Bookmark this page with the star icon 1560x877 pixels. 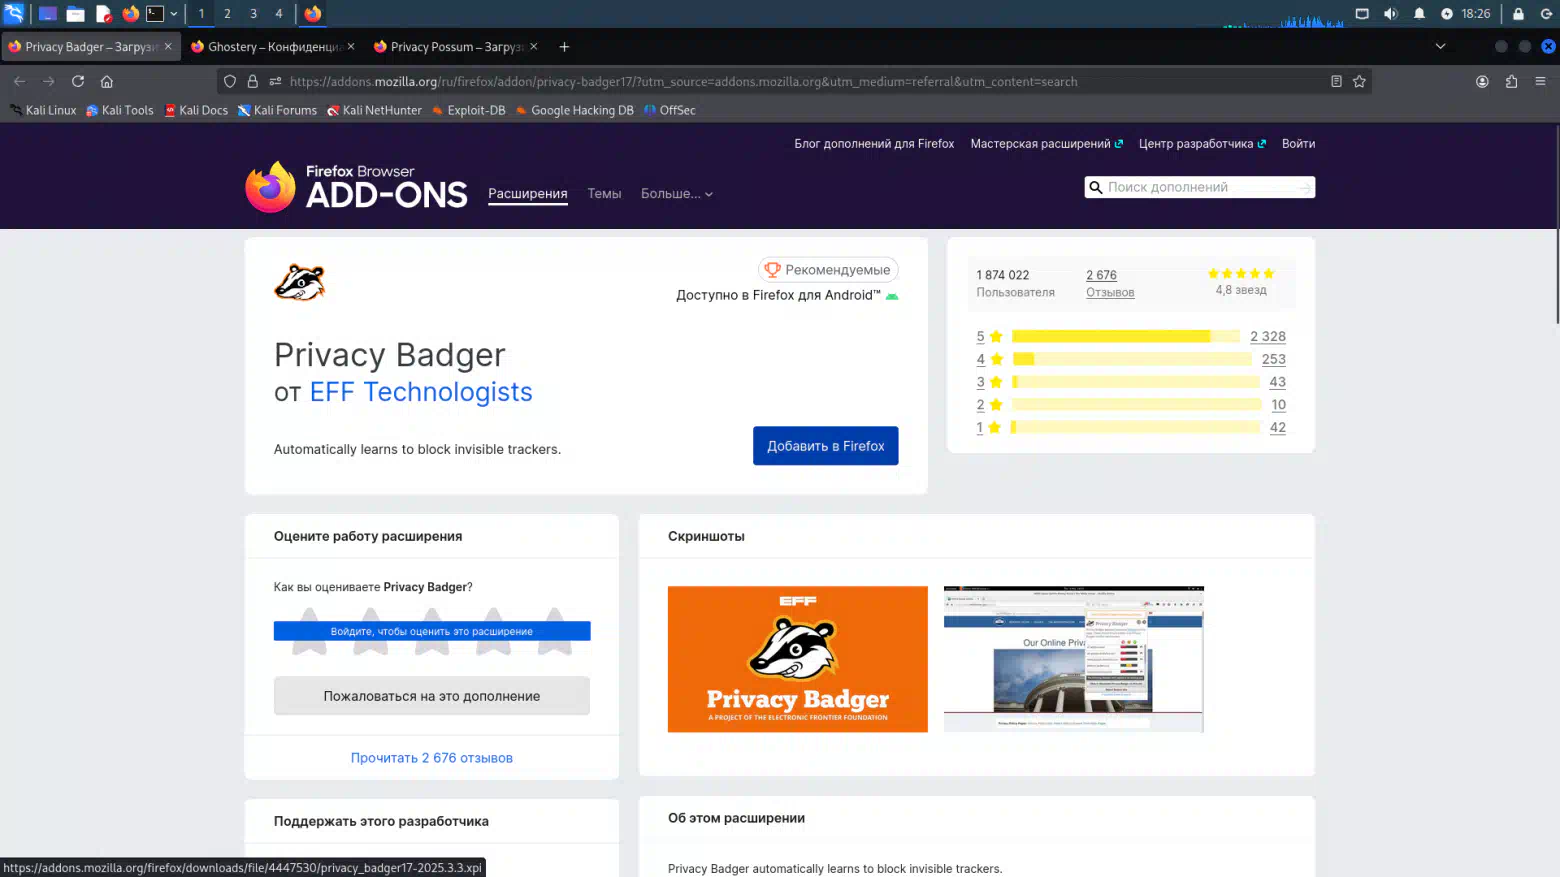click(1359, 82)
